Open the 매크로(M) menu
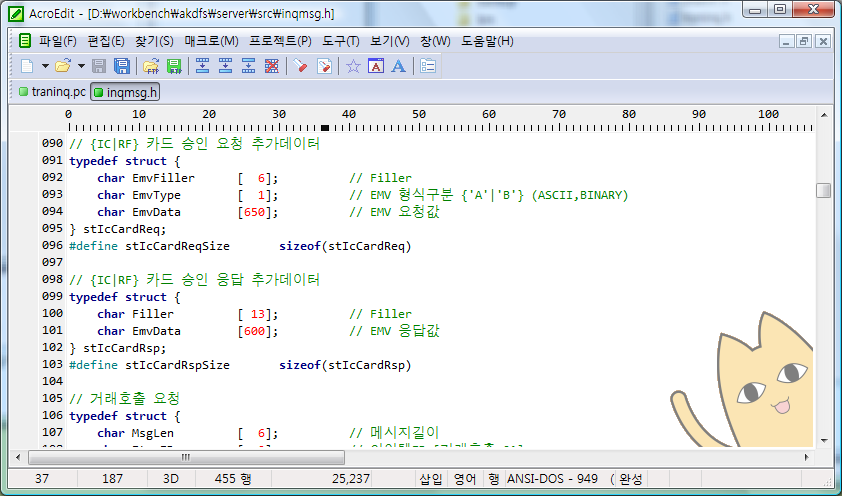This screenshot has height=496, width=842. (x=211, y=41)
